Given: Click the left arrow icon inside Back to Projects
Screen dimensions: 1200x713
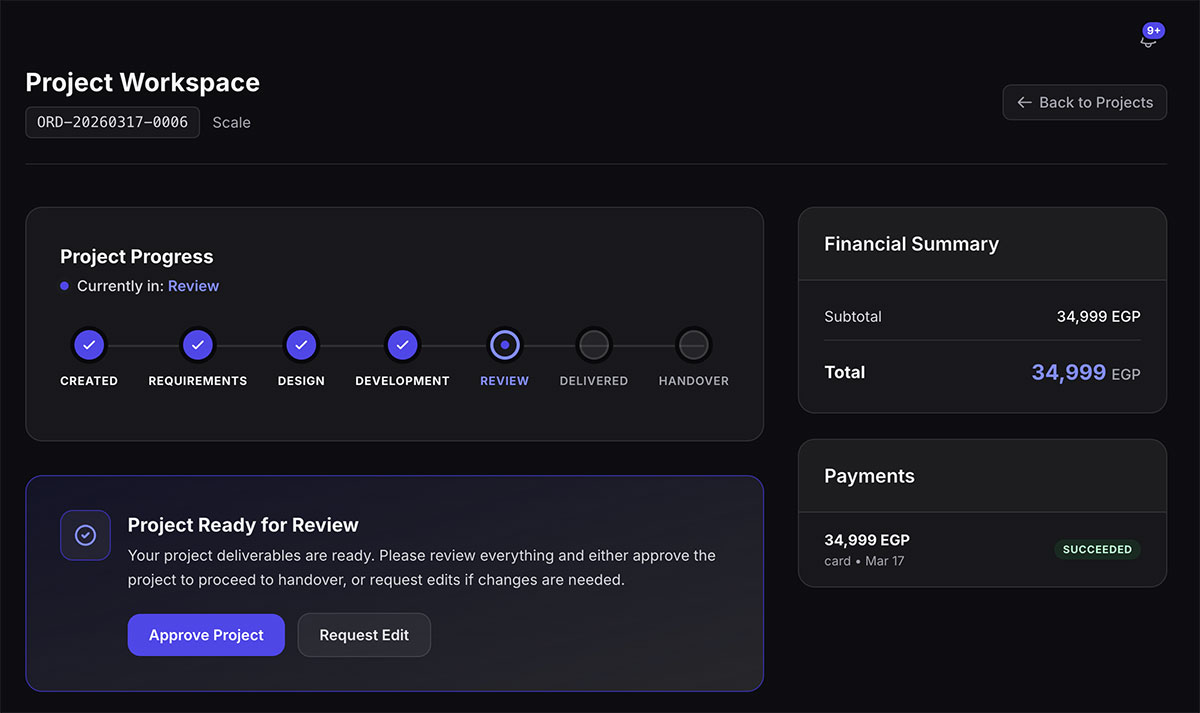Looking at the screenshot, I should click(1023, 102).
